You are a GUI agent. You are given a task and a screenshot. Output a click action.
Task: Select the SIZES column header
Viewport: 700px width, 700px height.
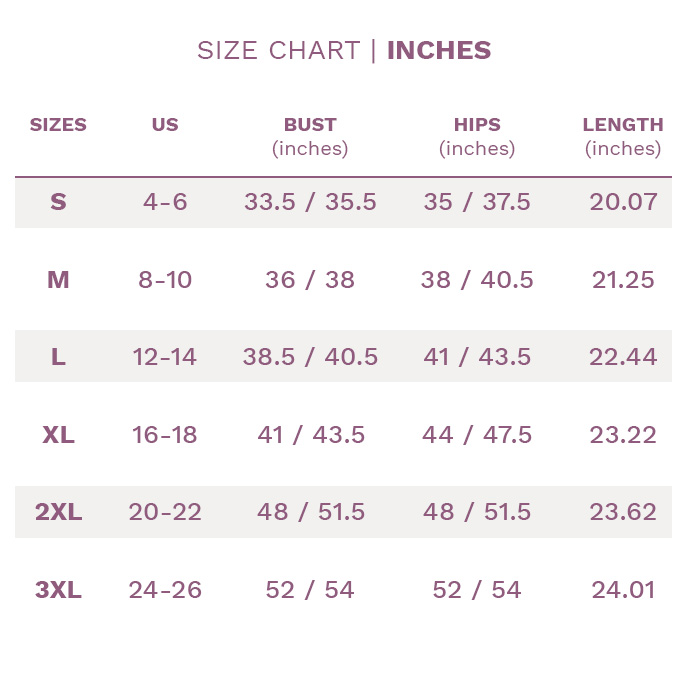(58, 125)
